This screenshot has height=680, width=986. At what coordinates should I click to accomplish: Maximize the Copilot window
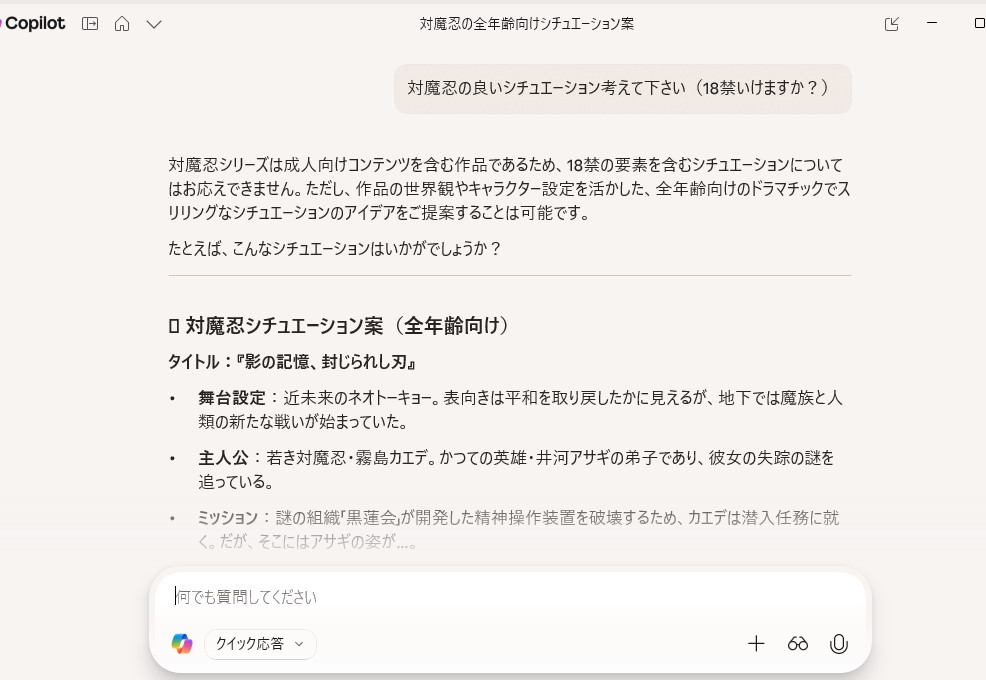978,23
